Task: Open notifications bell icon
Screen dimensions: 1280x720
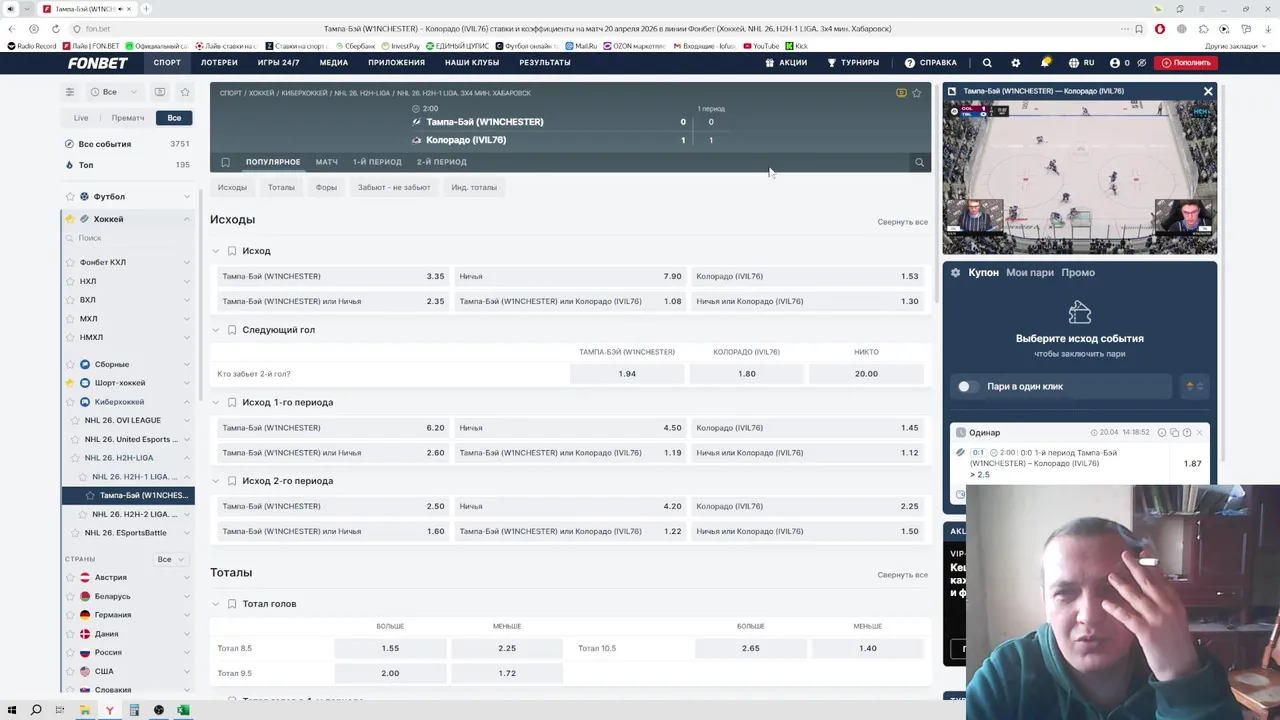Action: click(1045, 63)
